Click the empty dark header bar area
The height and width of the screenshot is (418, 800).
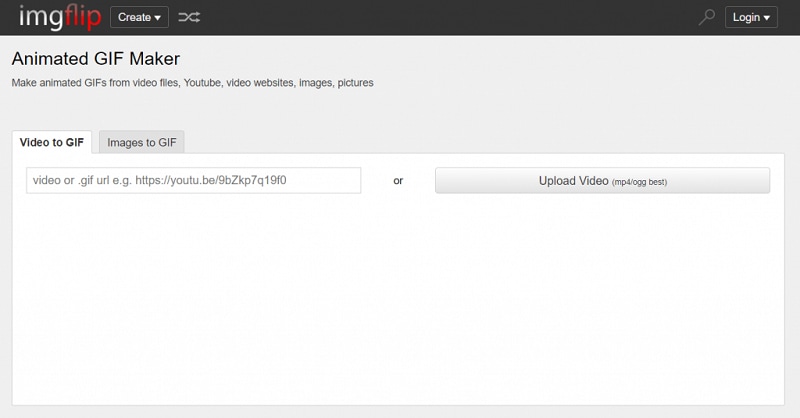tap(450, 17)
